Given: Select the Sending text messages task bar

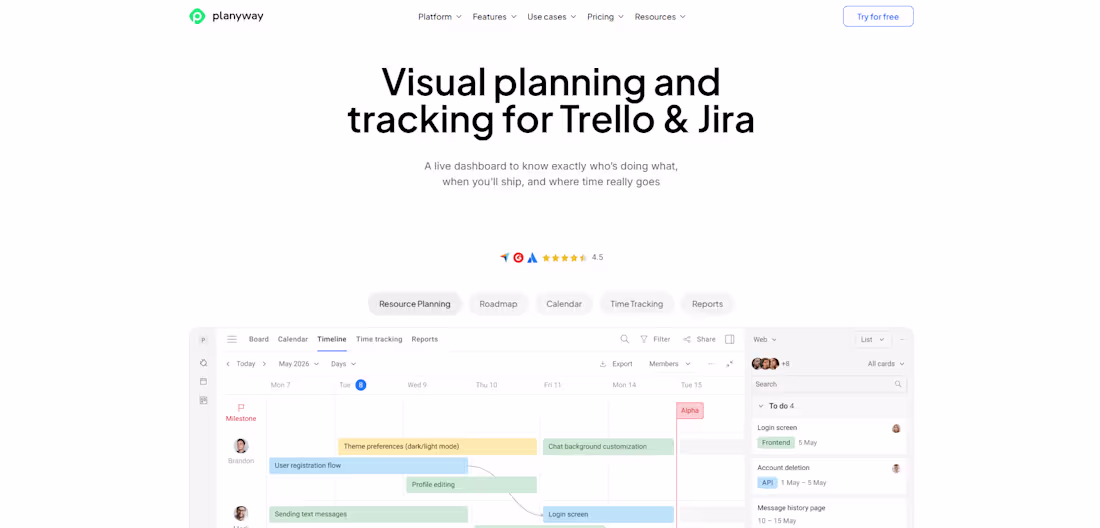Looking at the screenshot, I should click(x=368, y=514).
